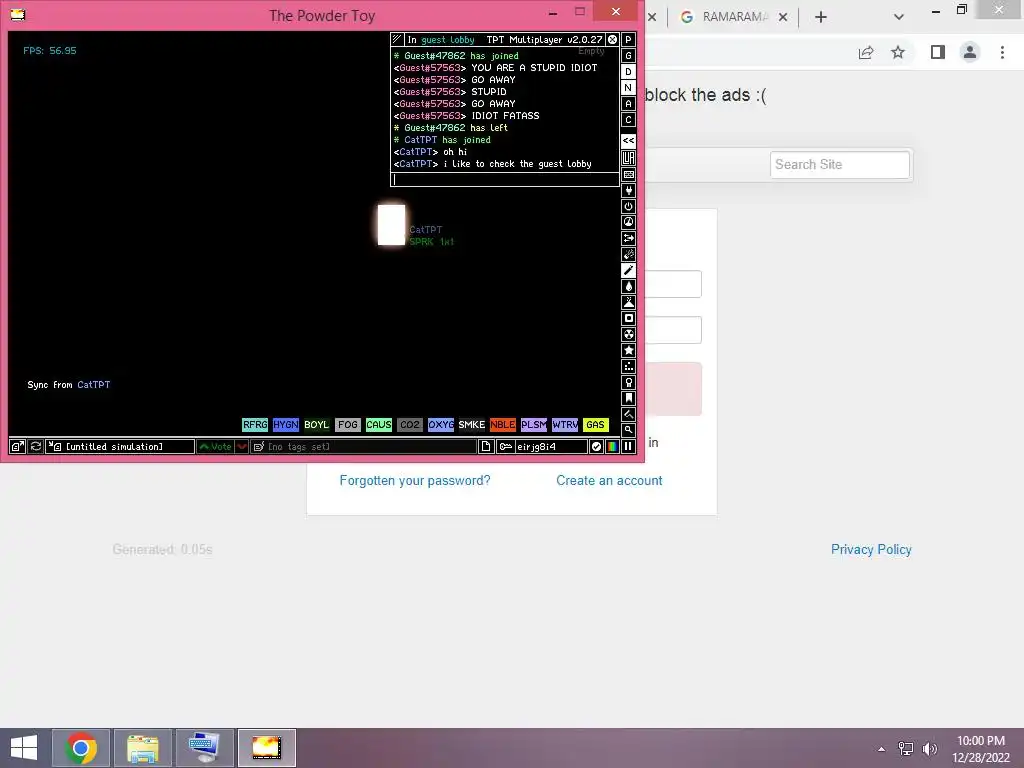Toggle the simulation pause button

pos(628,447)
